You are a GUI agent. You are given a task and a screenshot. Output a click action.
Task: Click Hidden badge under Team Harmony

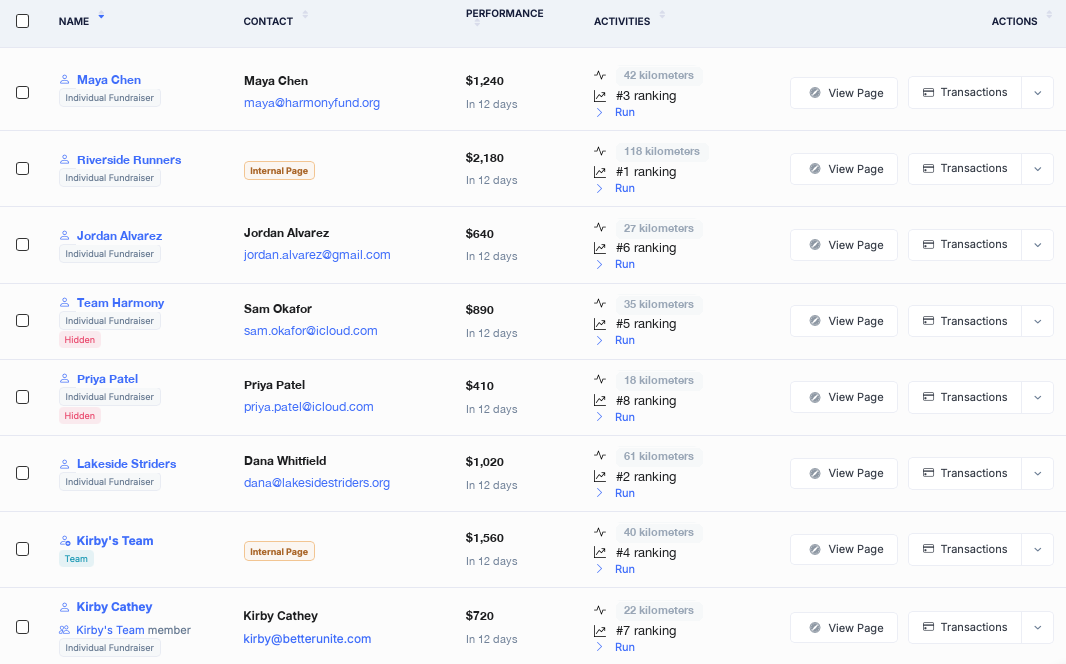pos(80,340)
